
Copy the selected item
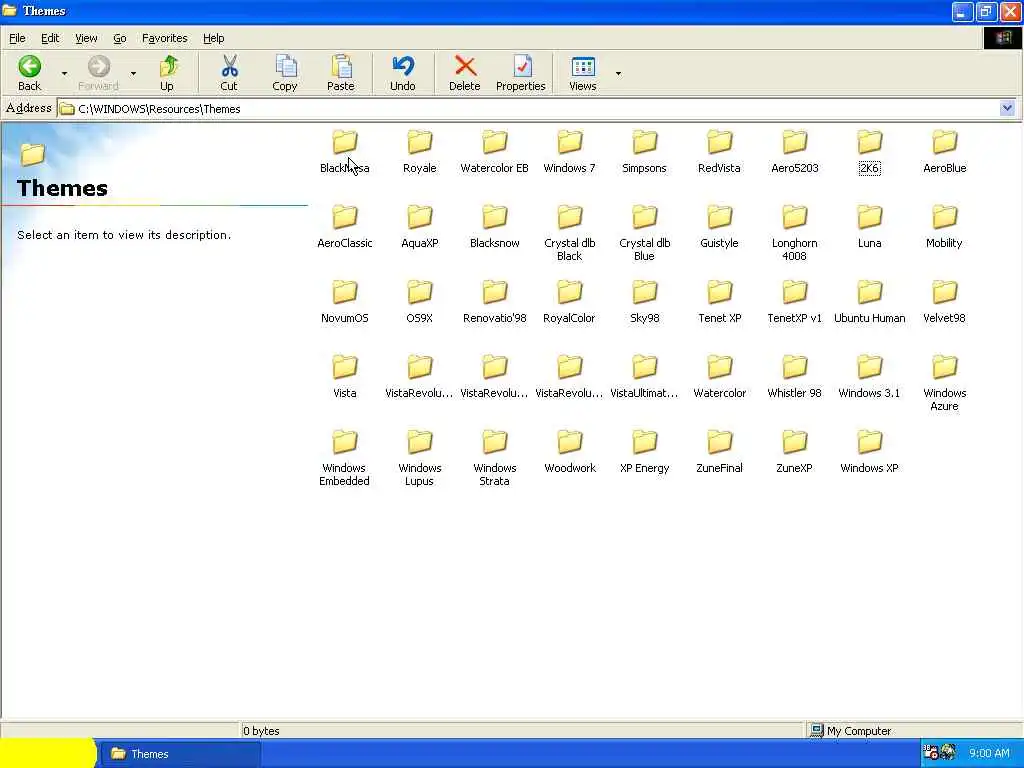click(285, 73)
